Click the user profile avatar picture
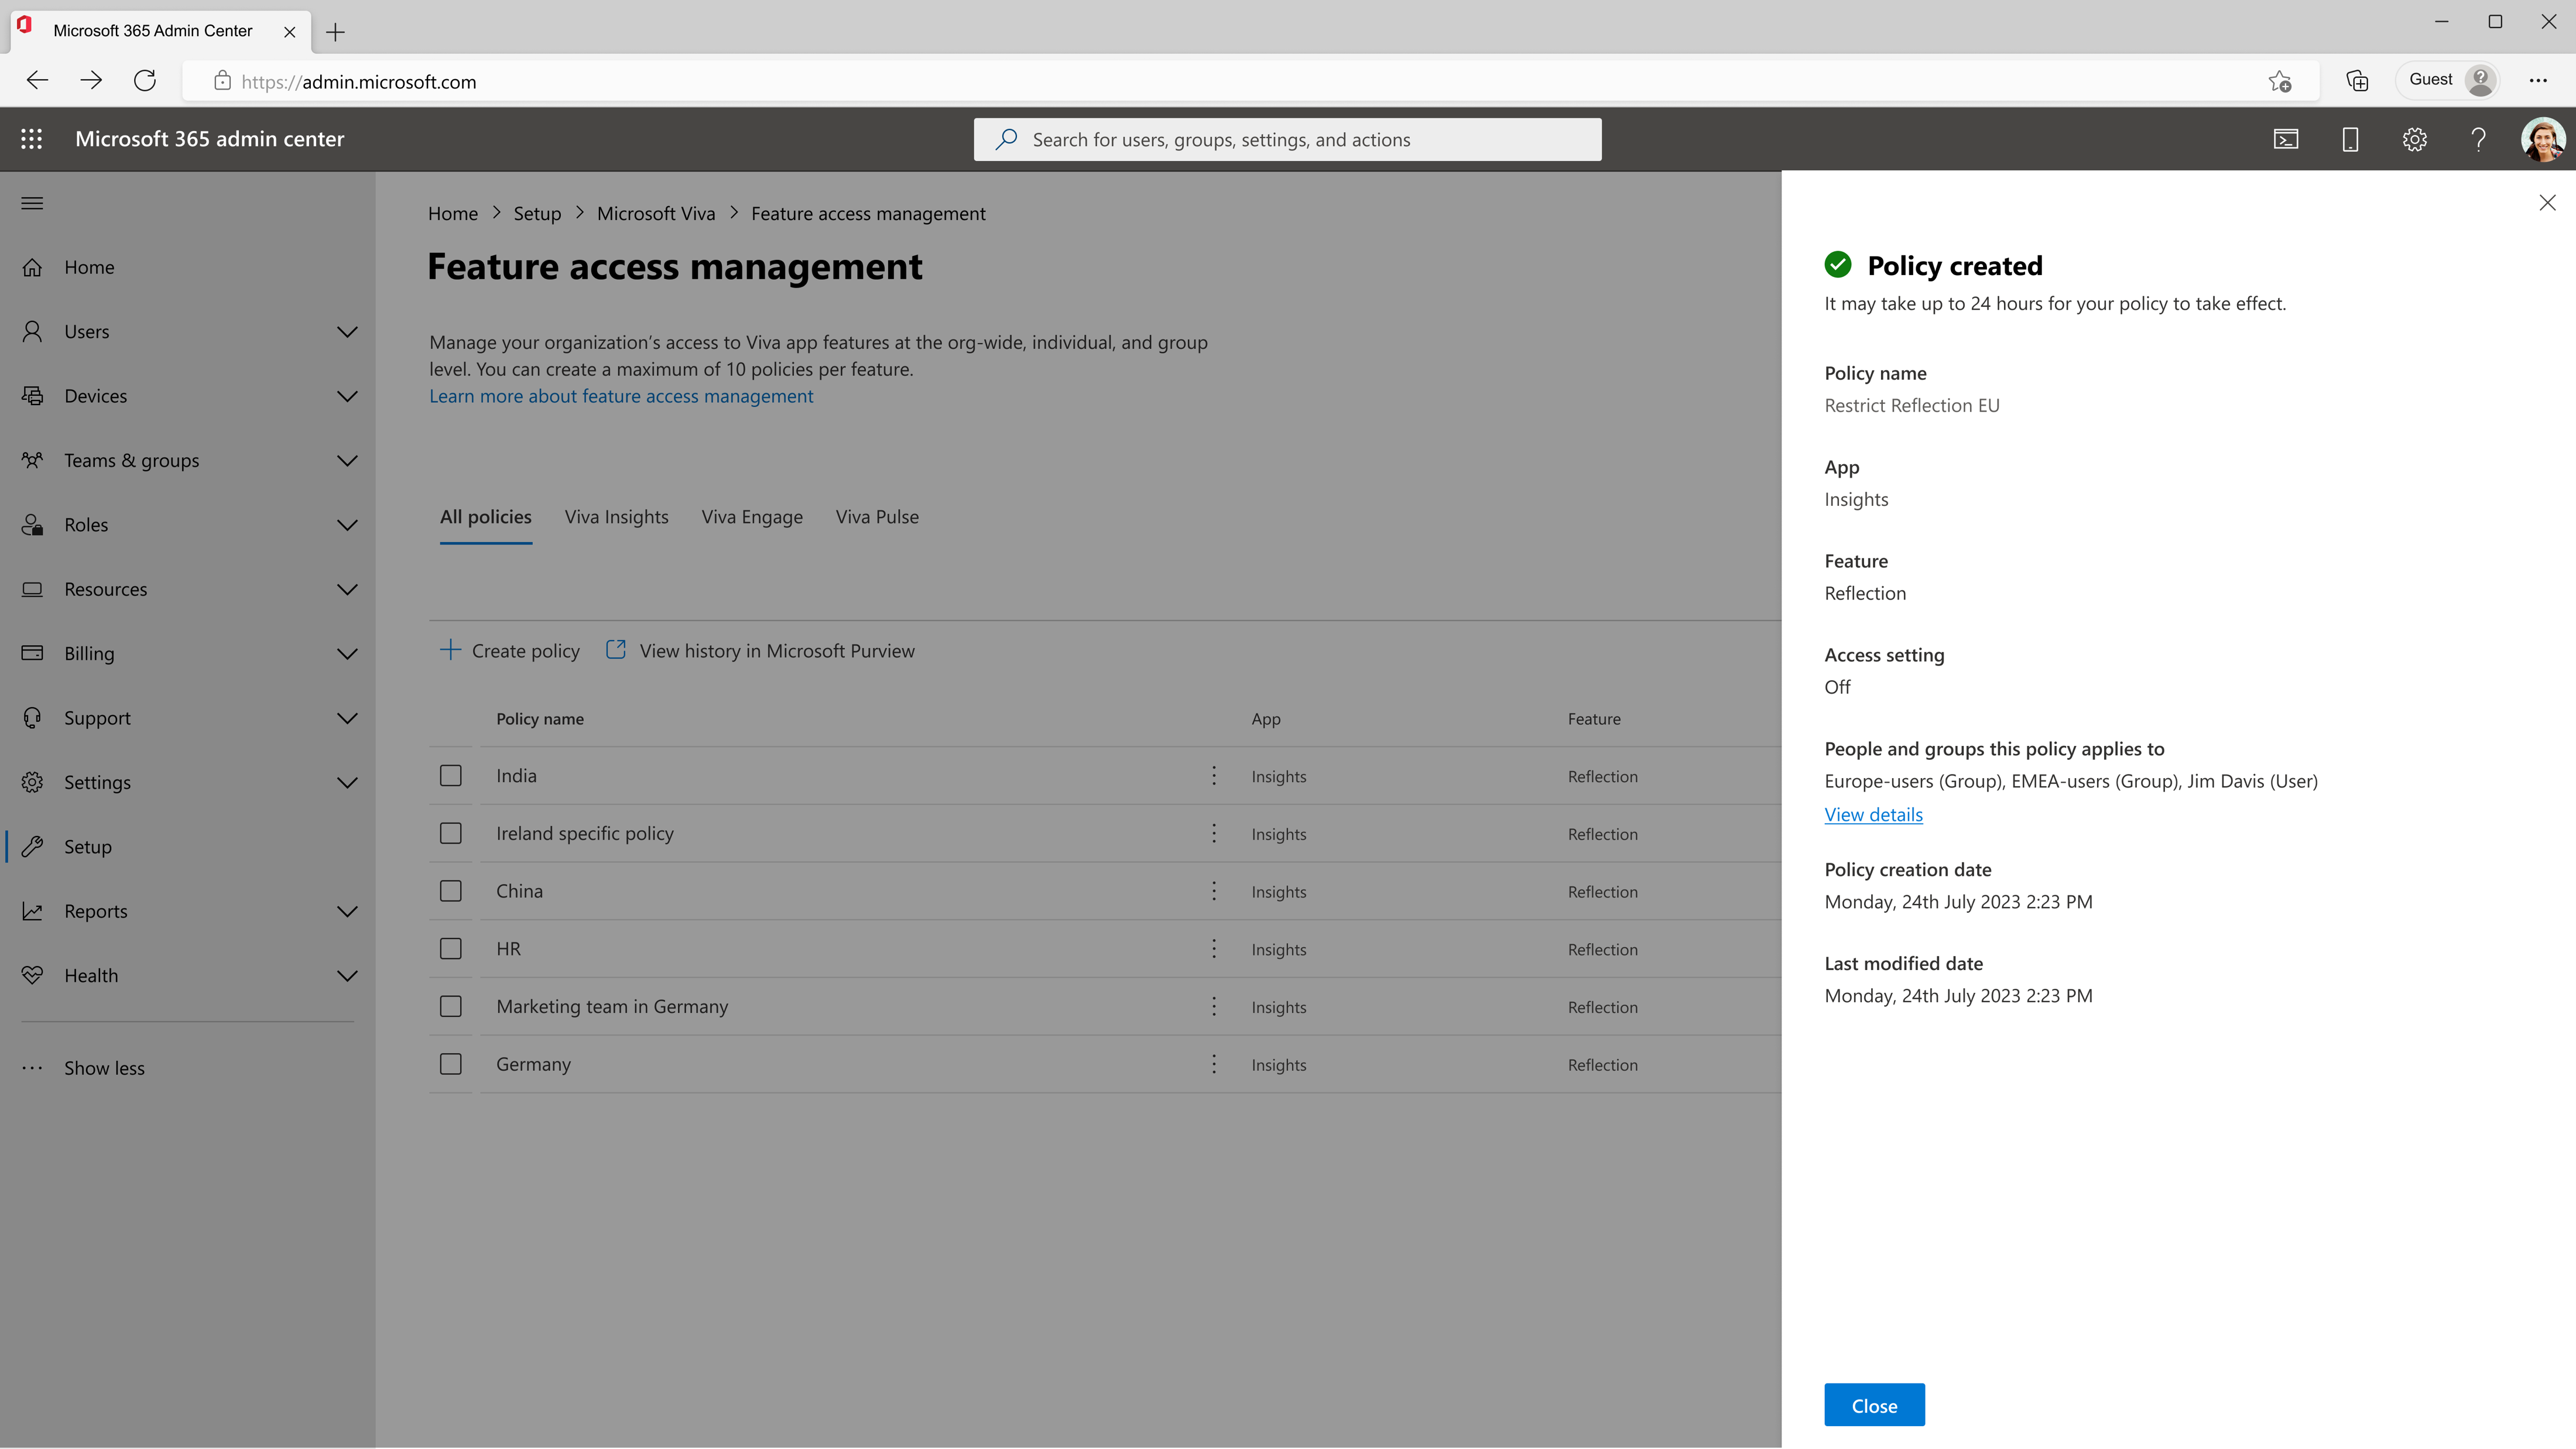The height and width of the screenshot is (1449, 2576). 2542,139
